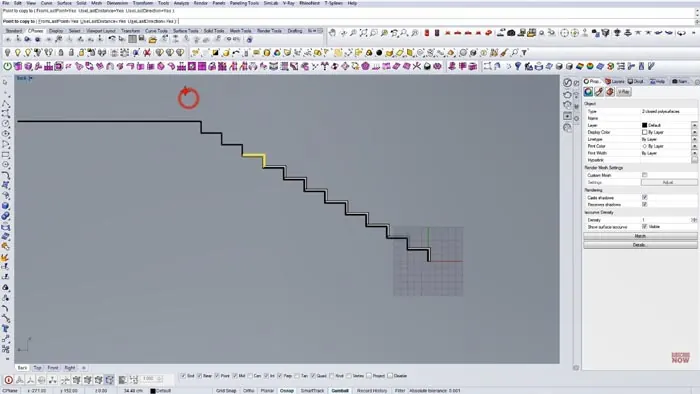700x394 pixels.
Task: Click the Details button
Action: tap(640, 245)
